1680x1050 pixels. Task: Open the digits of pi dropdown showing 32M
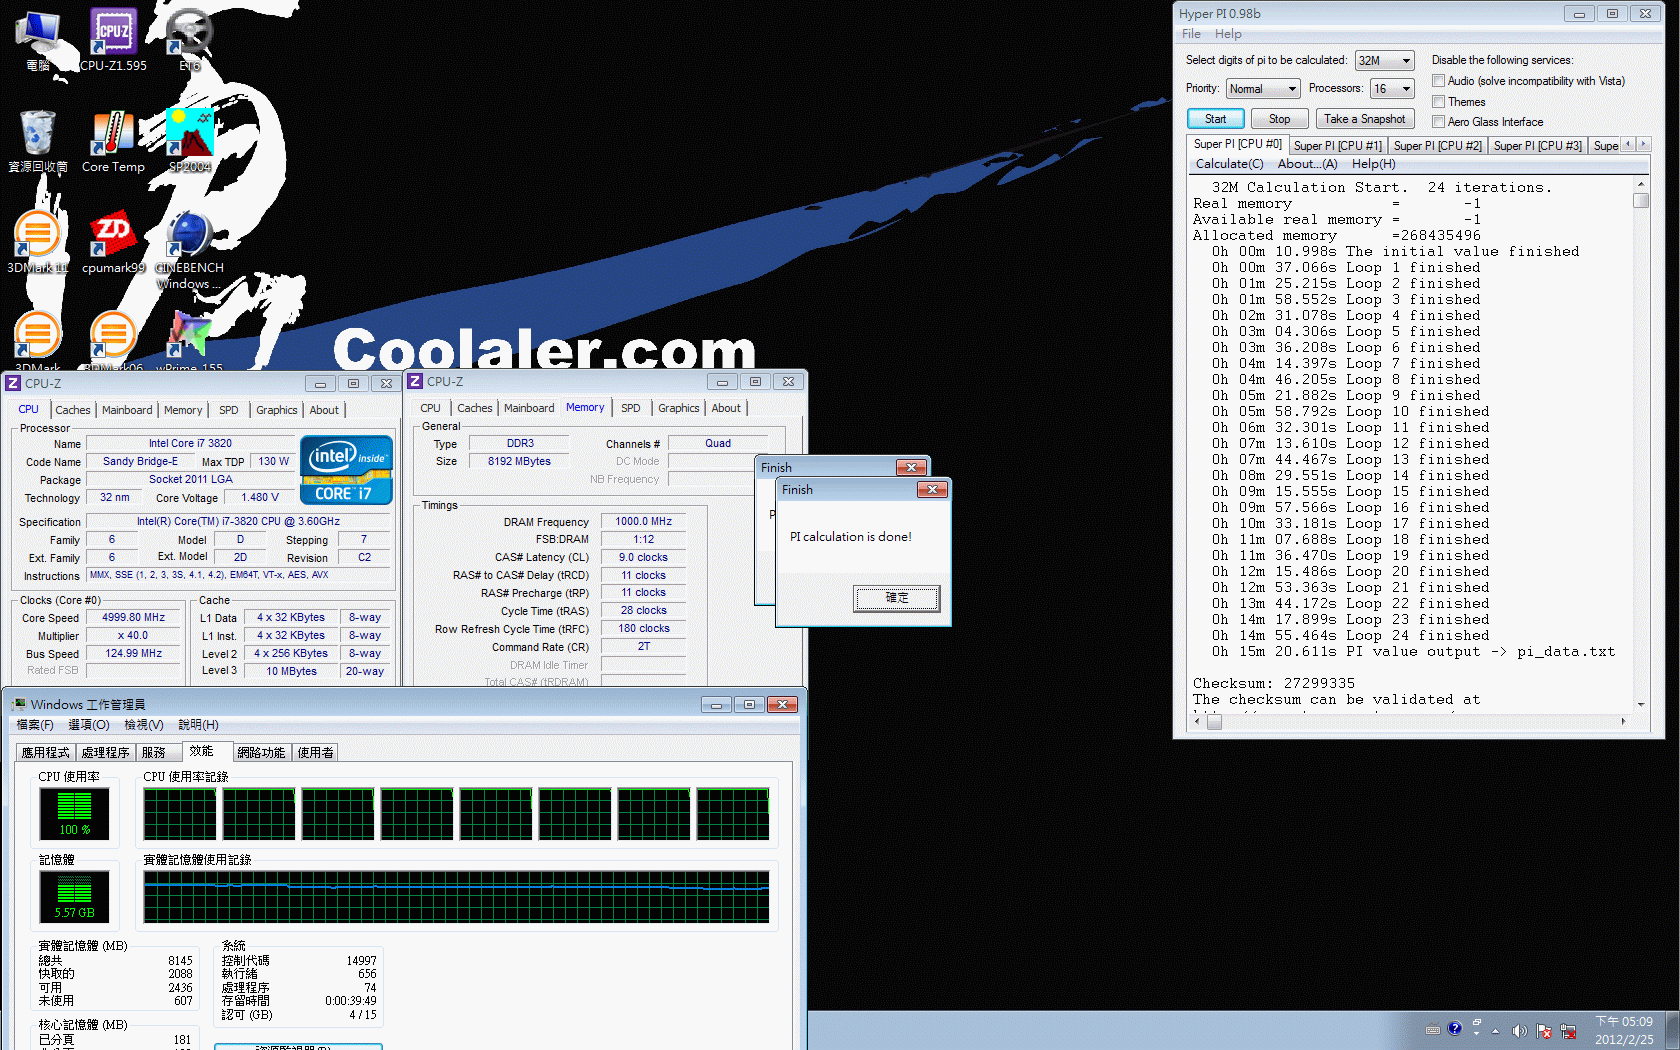(1384, 61)
